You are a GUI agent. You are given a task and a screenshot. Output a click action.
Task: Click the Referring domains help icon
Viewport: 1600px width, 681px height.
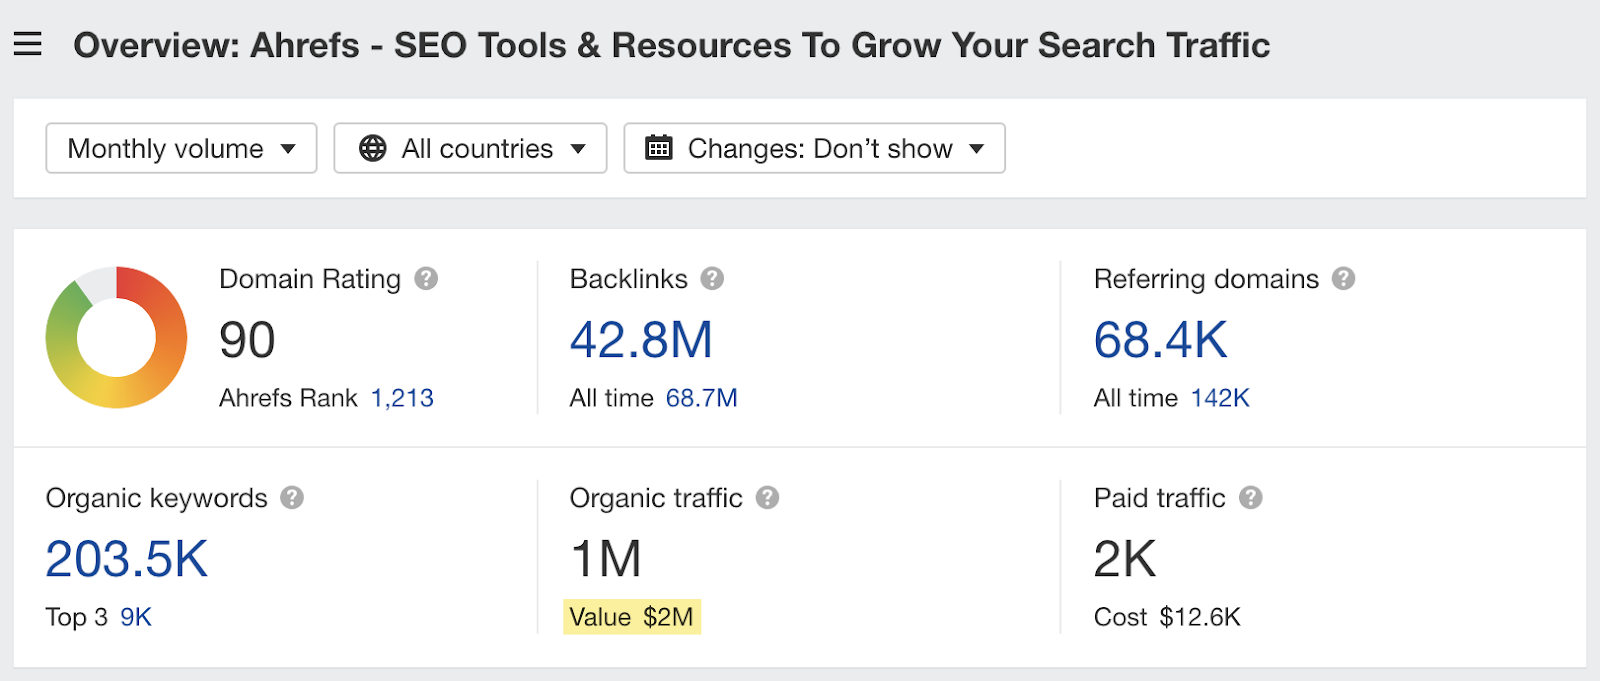[x=1343, y=279]
